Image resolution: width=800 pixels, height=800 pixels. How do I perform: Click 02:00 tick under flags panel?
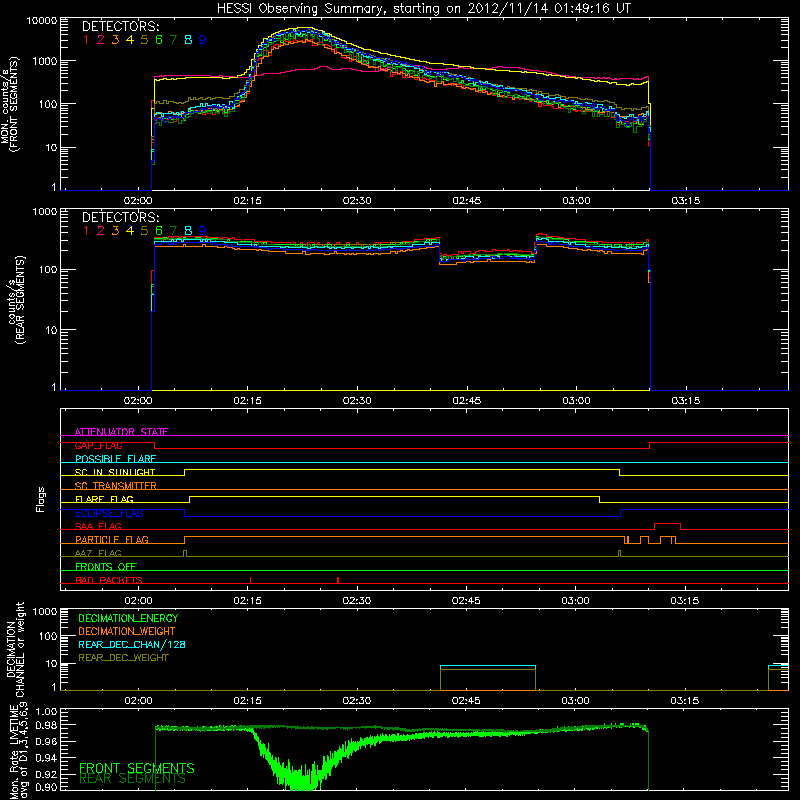point(138,601)
